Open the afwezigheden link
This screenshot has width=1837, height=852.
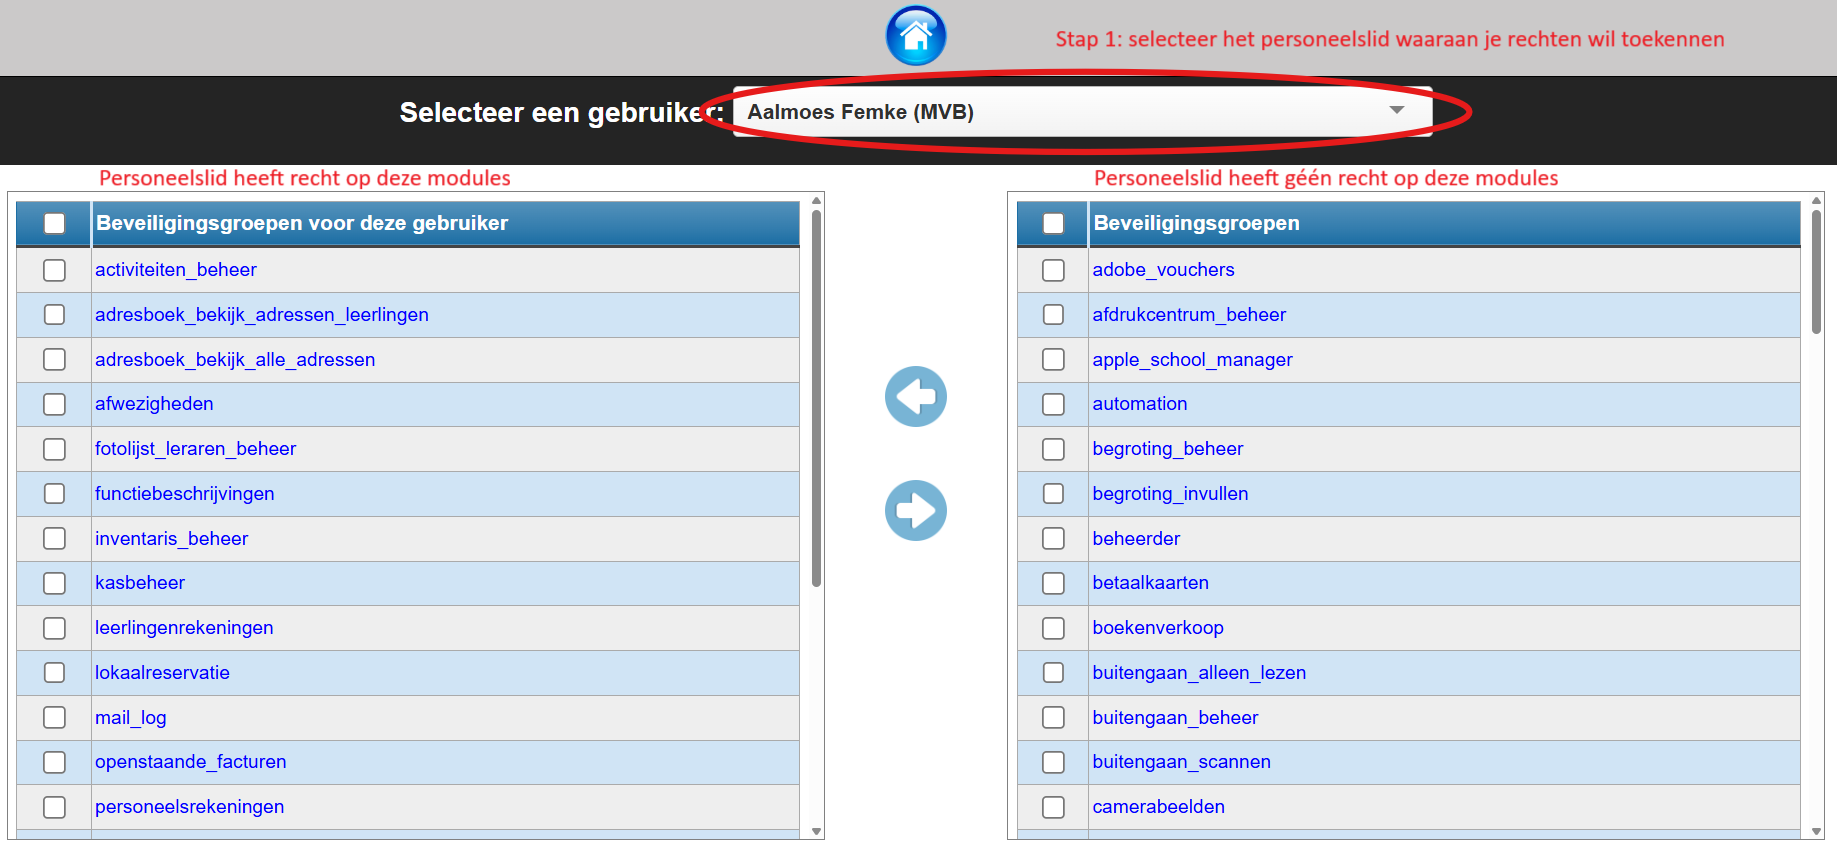tap(154, 404)
